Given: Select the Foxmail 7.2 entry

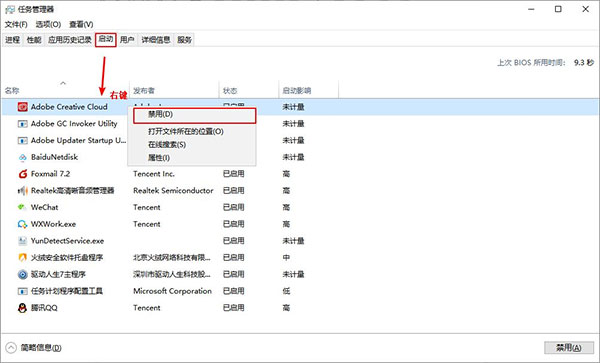Looking at the screenshot, I should coord(51,174).
